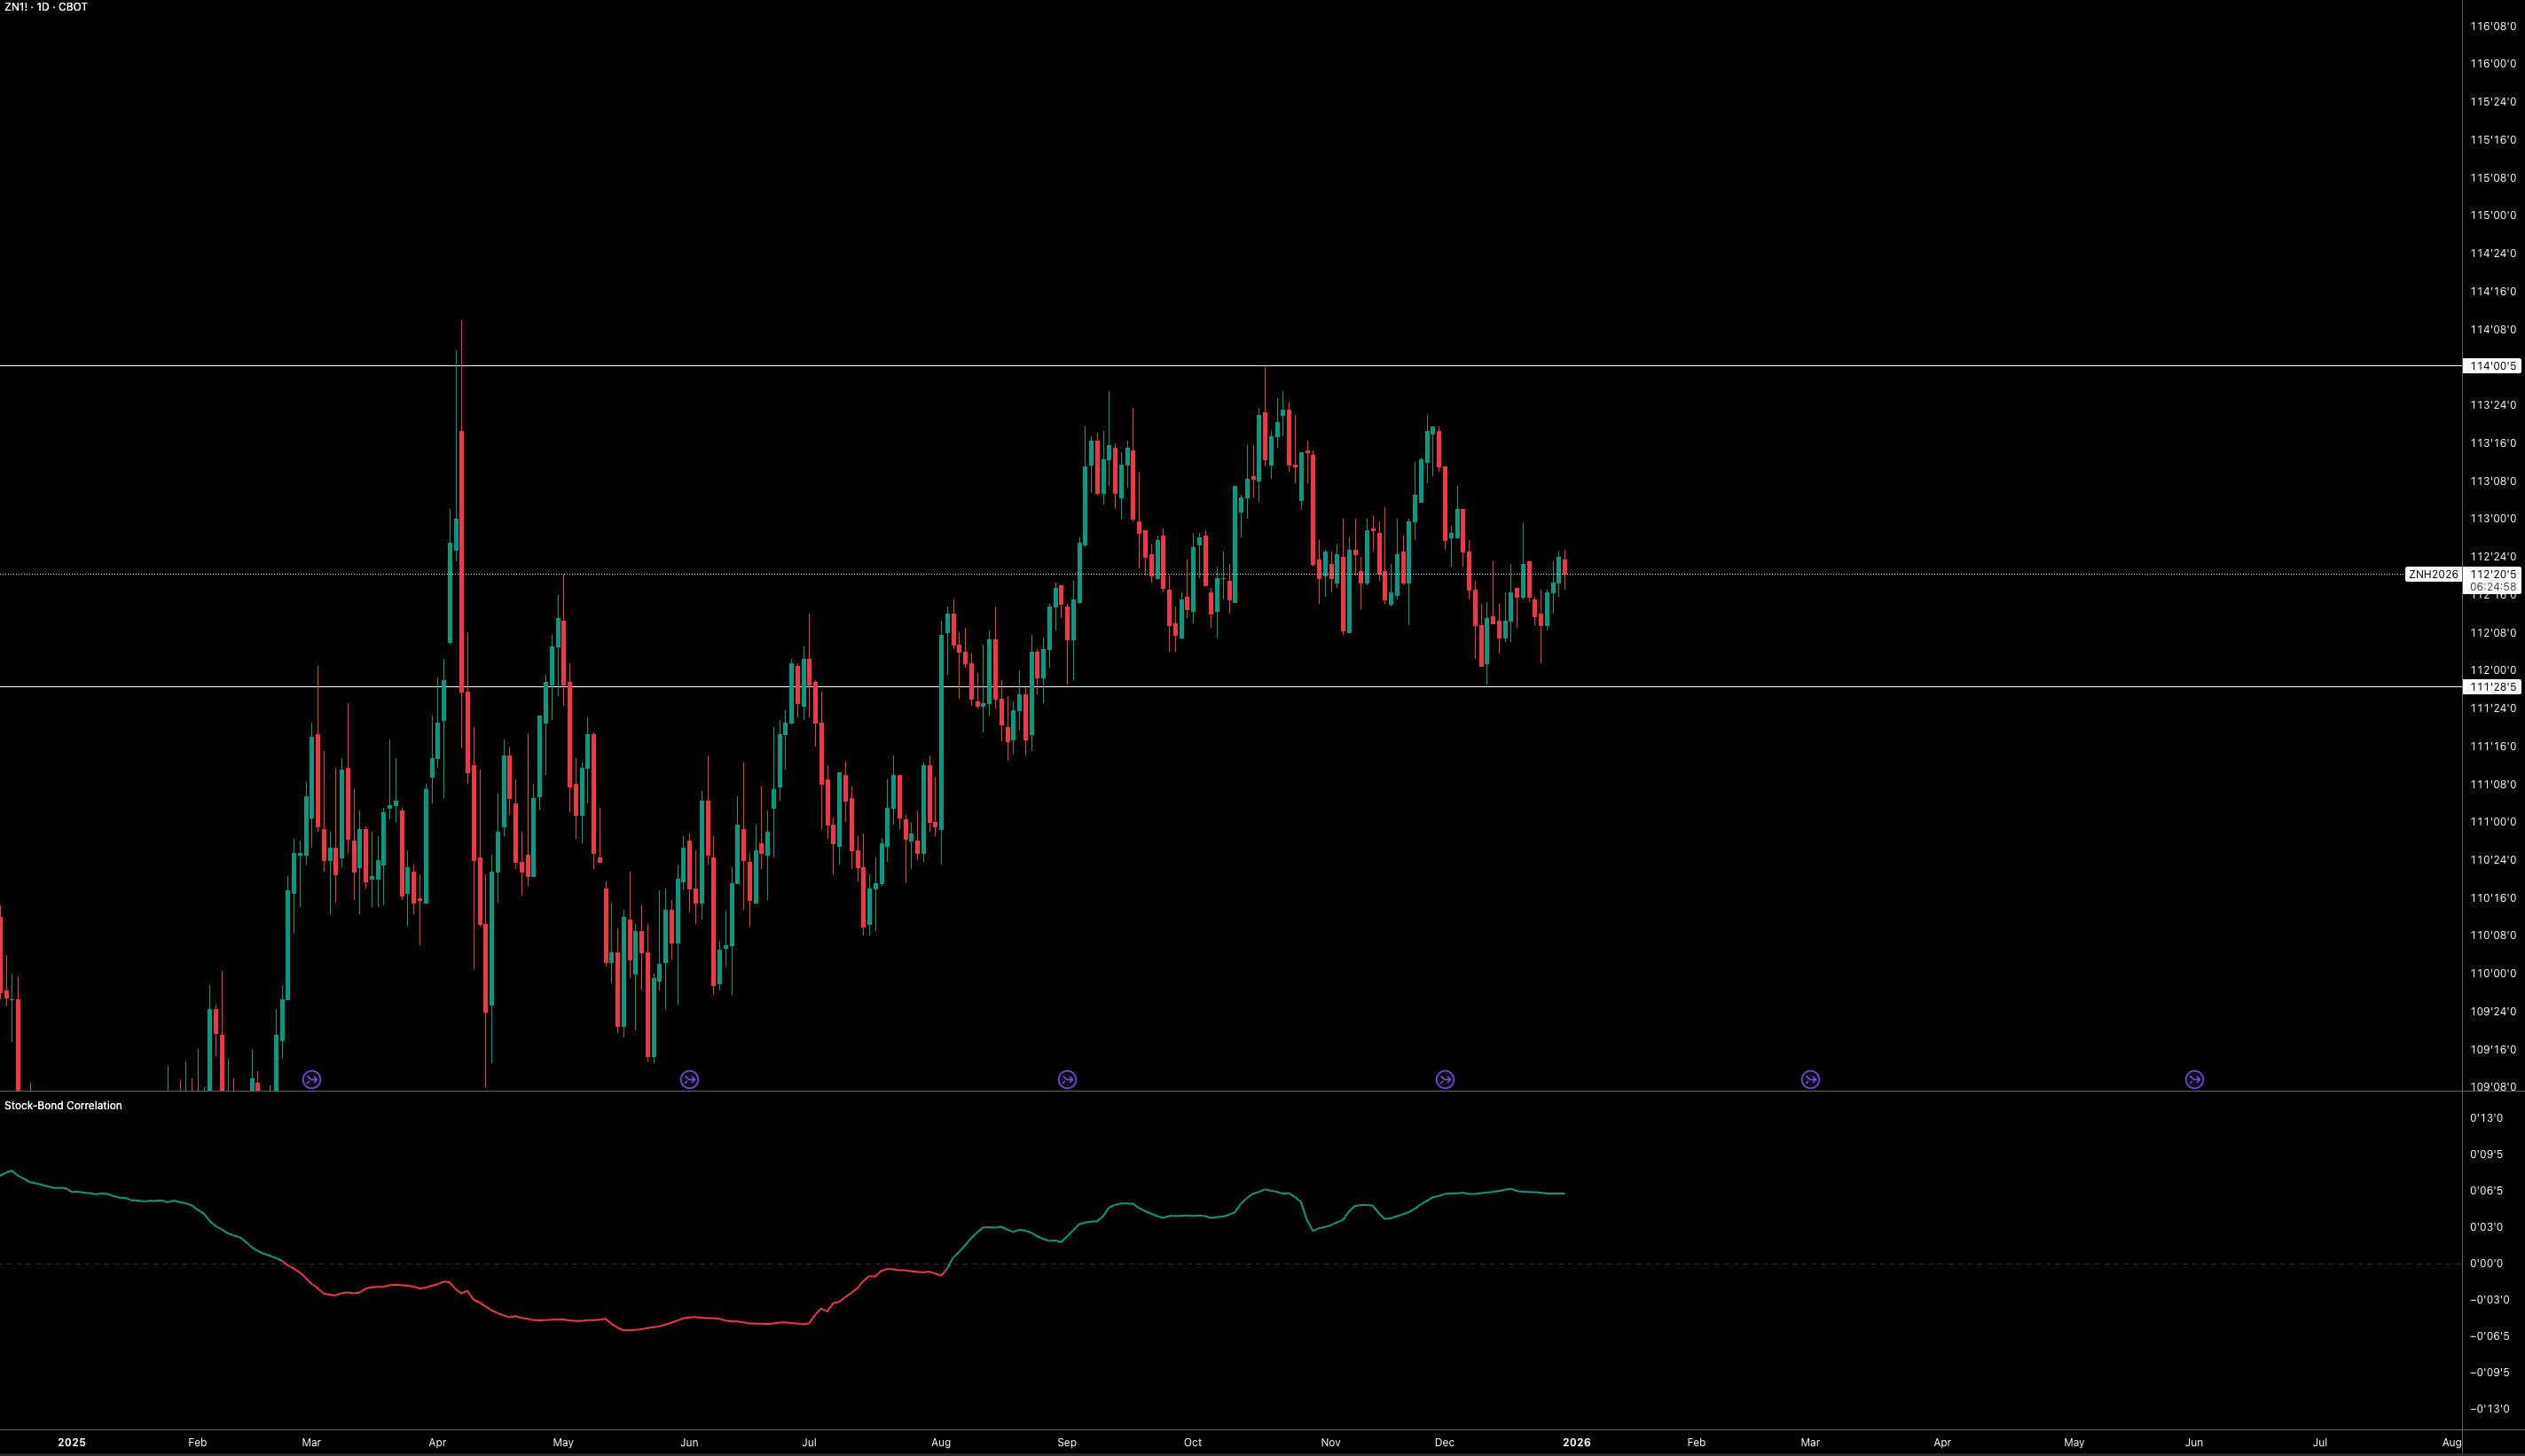Click the 2025 label on time axis
Viewport: 2525px width, 1456px height.
click(x=71, y=1442)
